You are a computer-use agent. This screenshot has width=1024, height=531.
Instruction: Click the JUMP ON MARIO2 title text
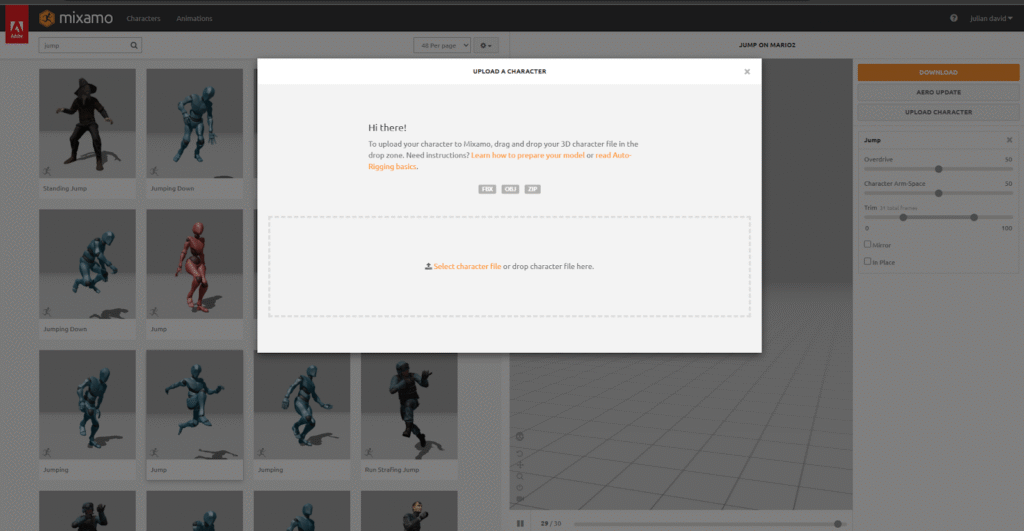point(767,45)
